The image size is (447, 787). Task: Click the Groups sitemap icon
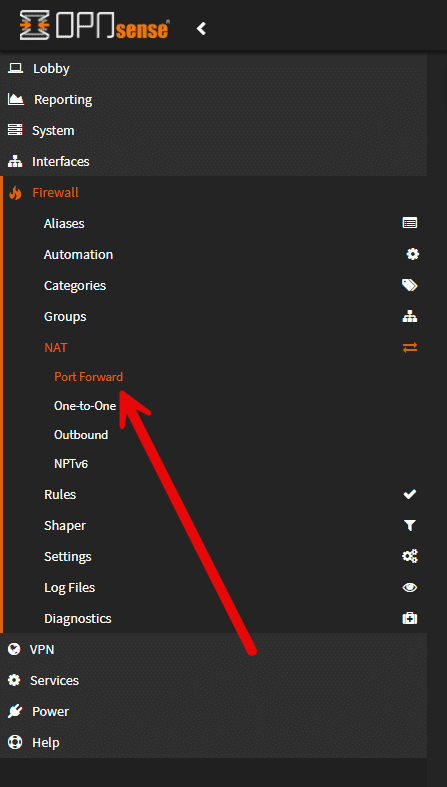click(x=410, y=317)
